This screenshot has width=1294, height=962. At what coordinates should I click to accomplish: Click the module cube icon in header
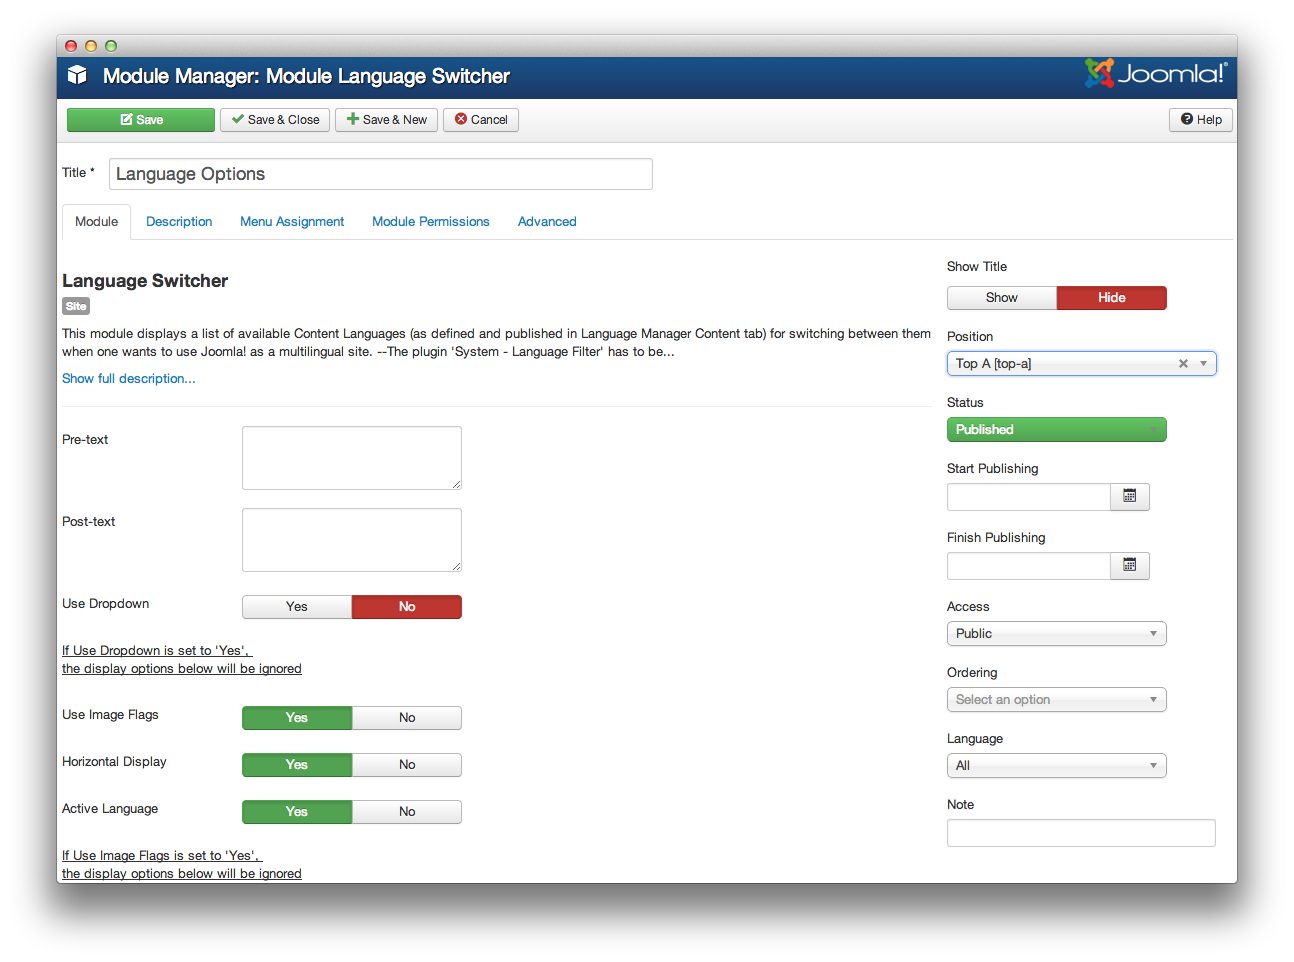pyautogui.click(x=77, y=76)
